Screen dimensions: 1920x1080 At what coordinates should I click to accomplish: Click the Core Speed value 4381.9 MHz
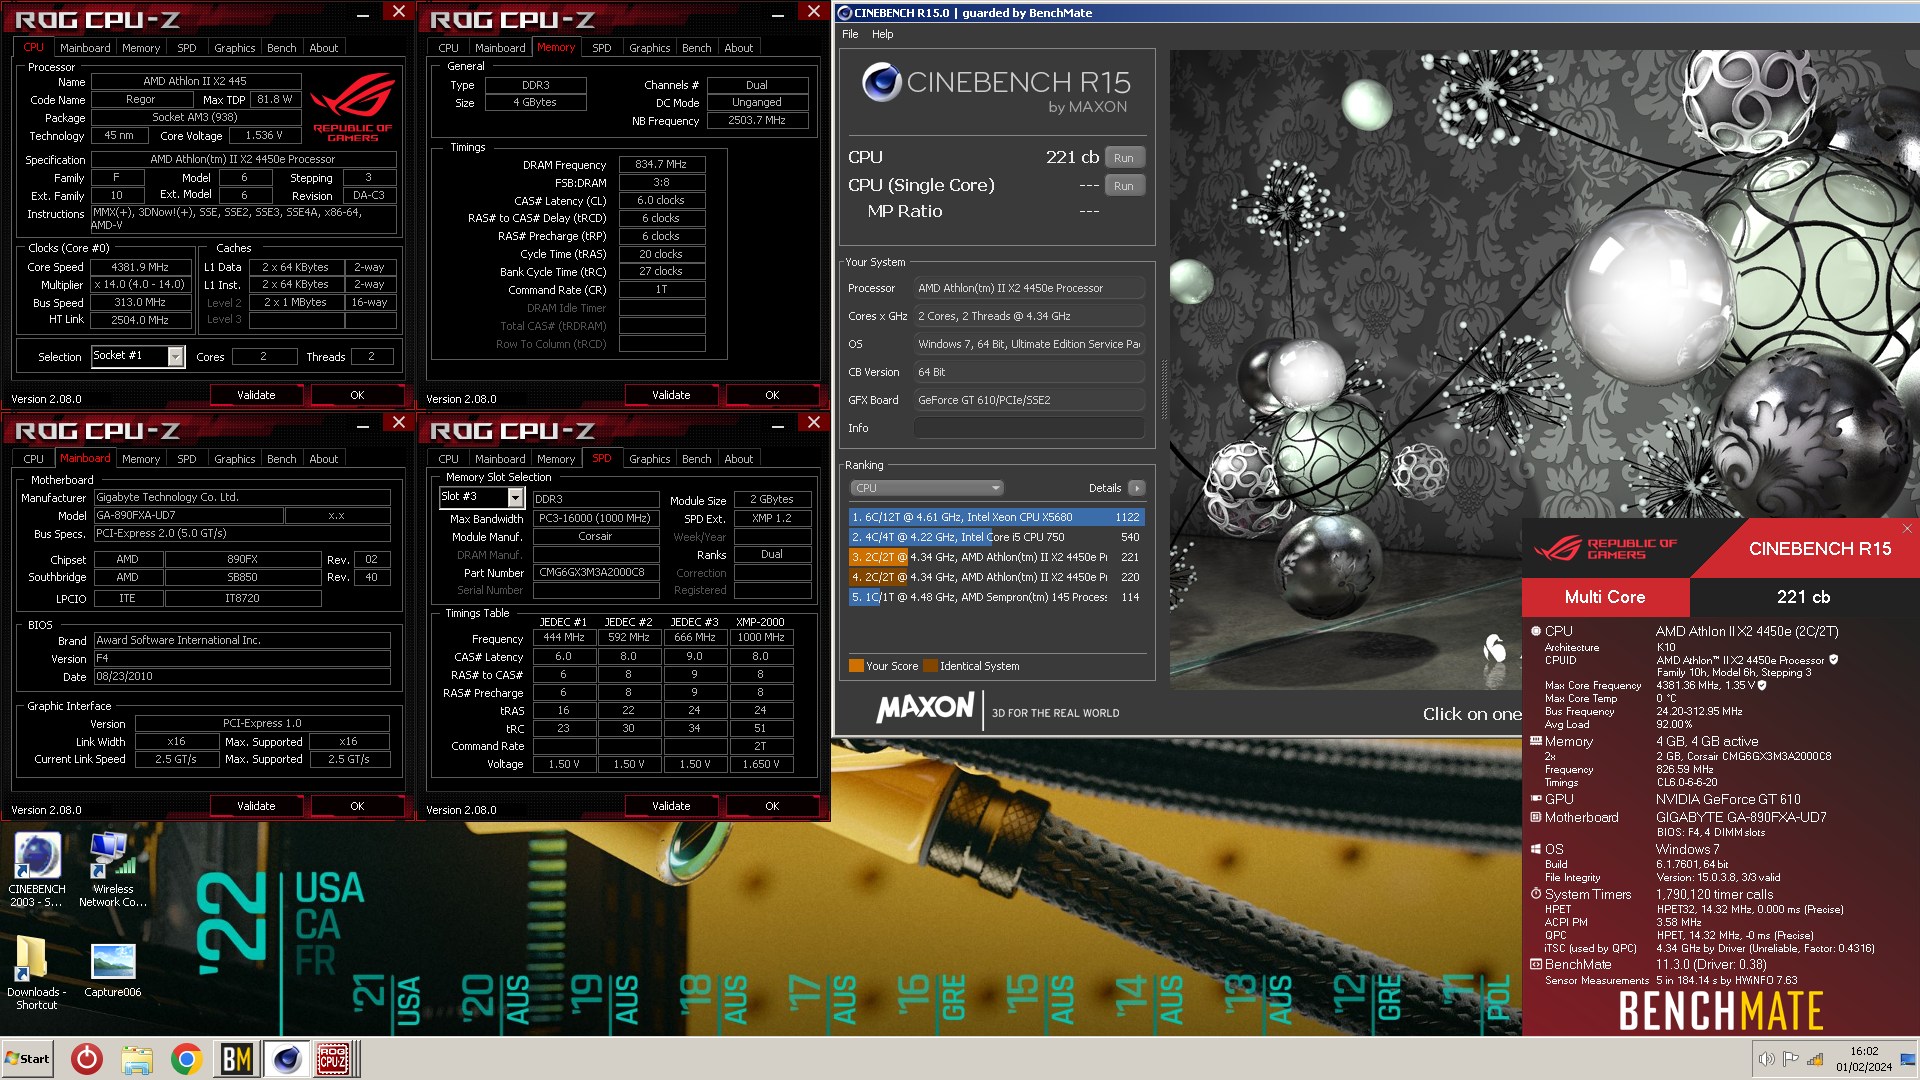tap(140, 267)
